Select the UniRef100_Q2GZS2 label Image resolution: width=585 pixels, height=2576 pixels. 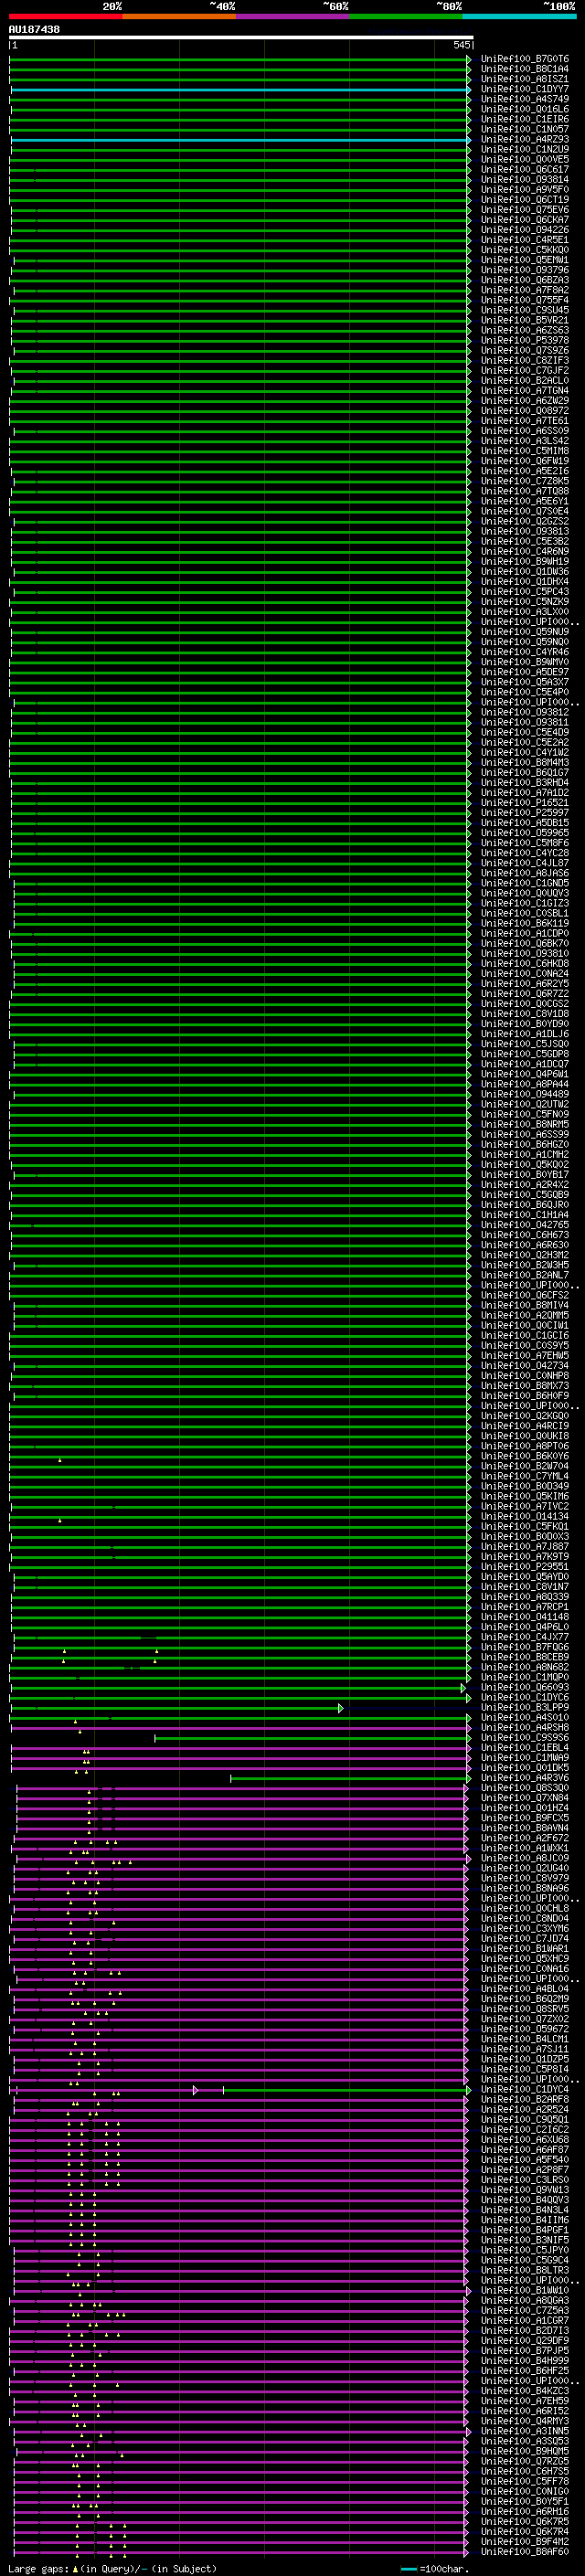[524, 521]
